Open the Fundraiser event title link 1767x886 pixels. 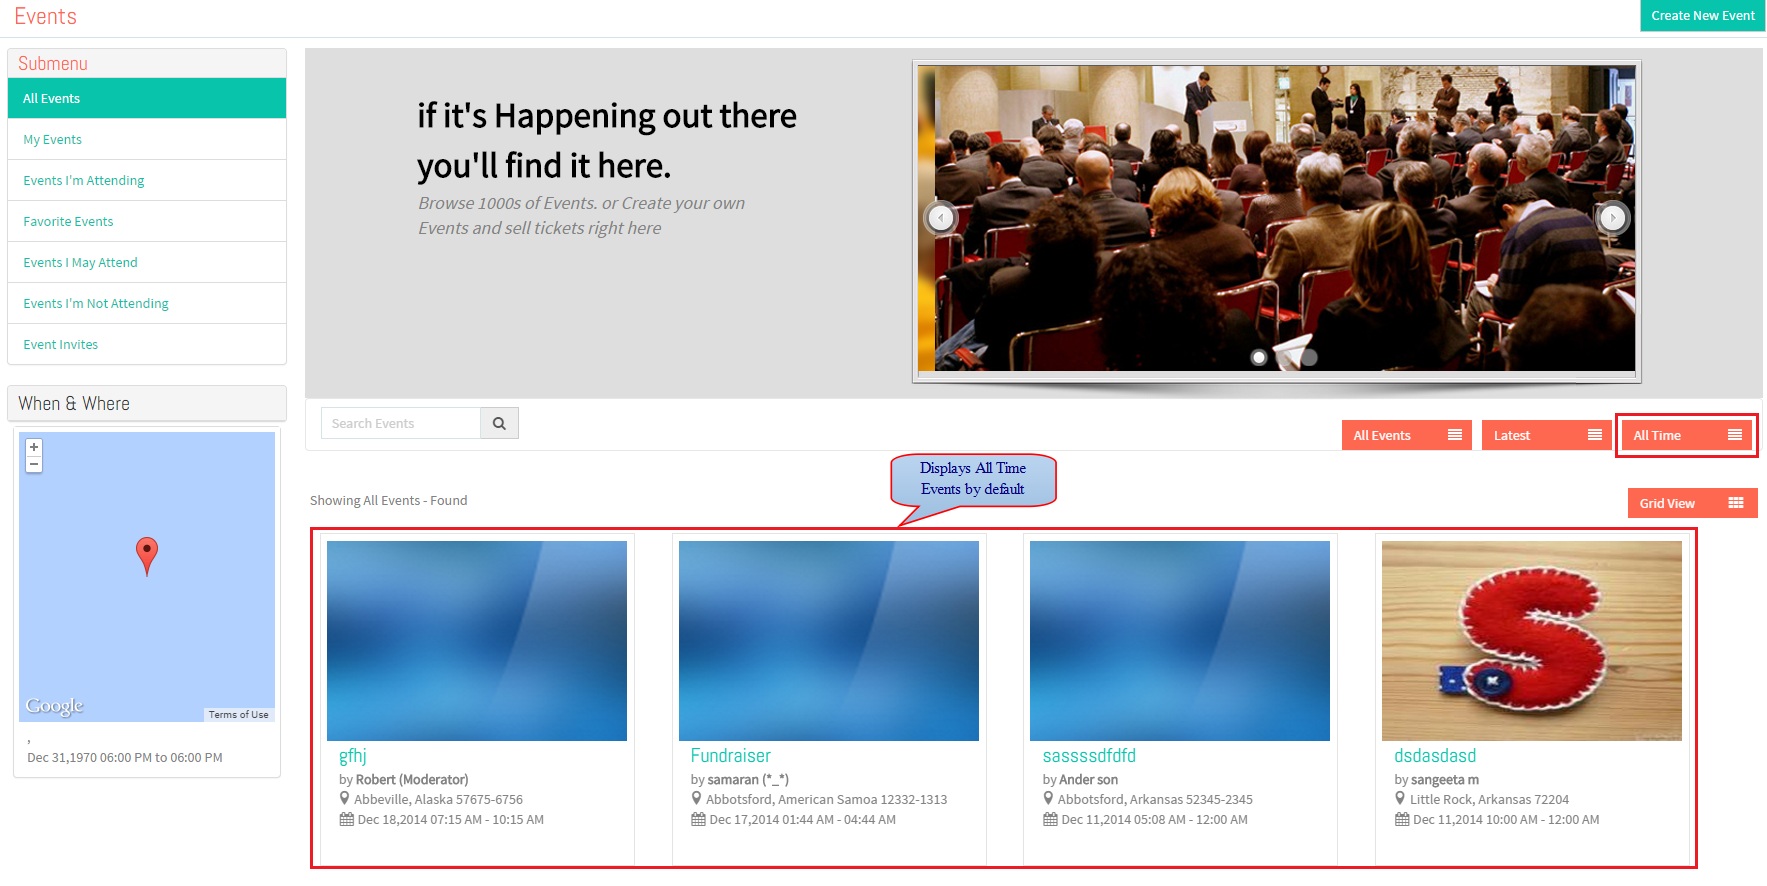pyautogui.click(x=731, y=756)
